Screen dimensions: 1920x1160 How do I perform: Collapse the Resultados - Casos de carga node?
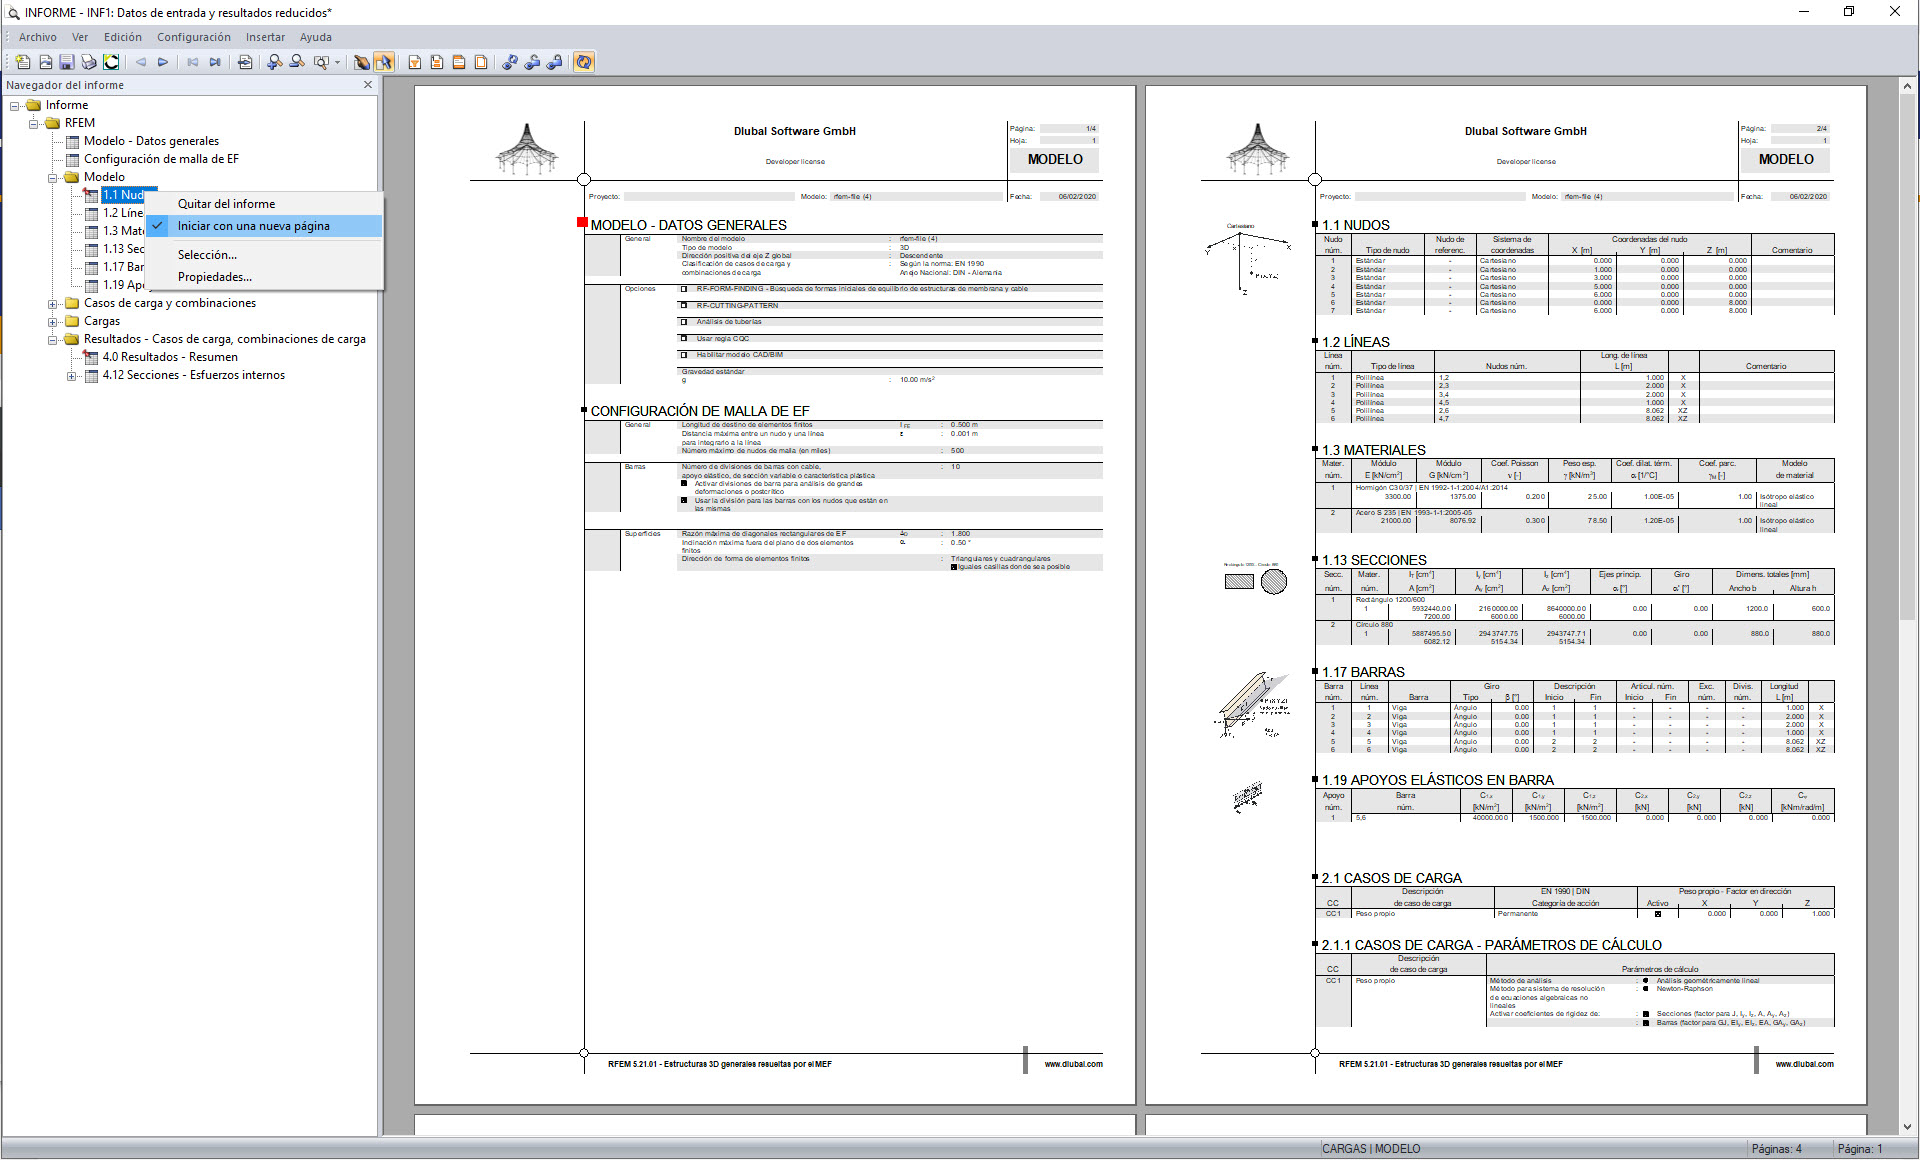pos(53,339)
